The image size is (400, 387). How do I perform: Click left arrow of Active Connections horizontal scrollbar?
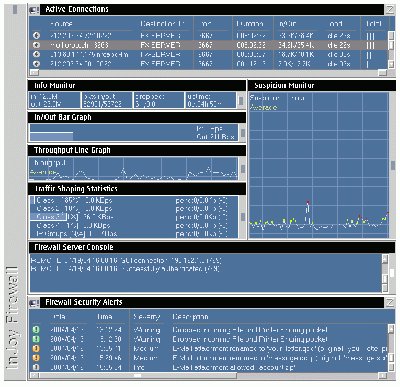pyautogui.click(x=34, y=72)
